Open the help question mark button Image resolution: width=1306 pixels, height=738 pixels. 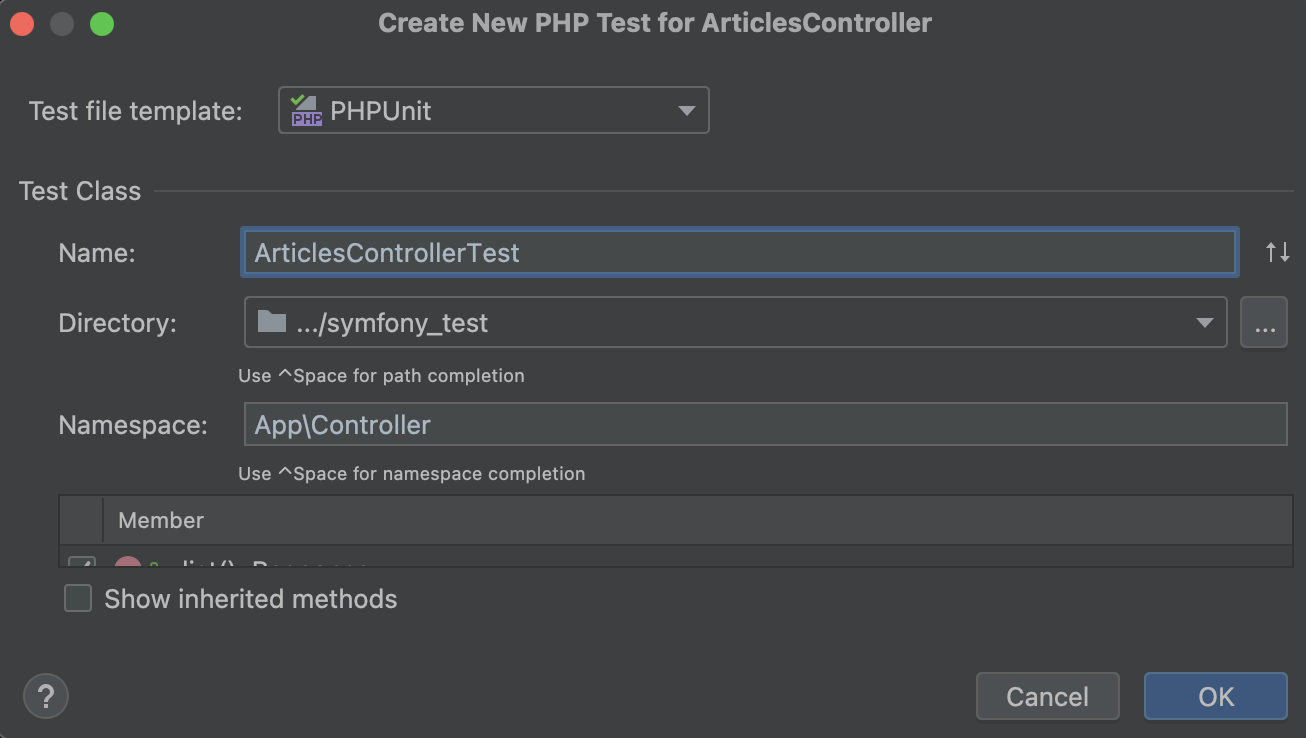(x=45, y=696)
